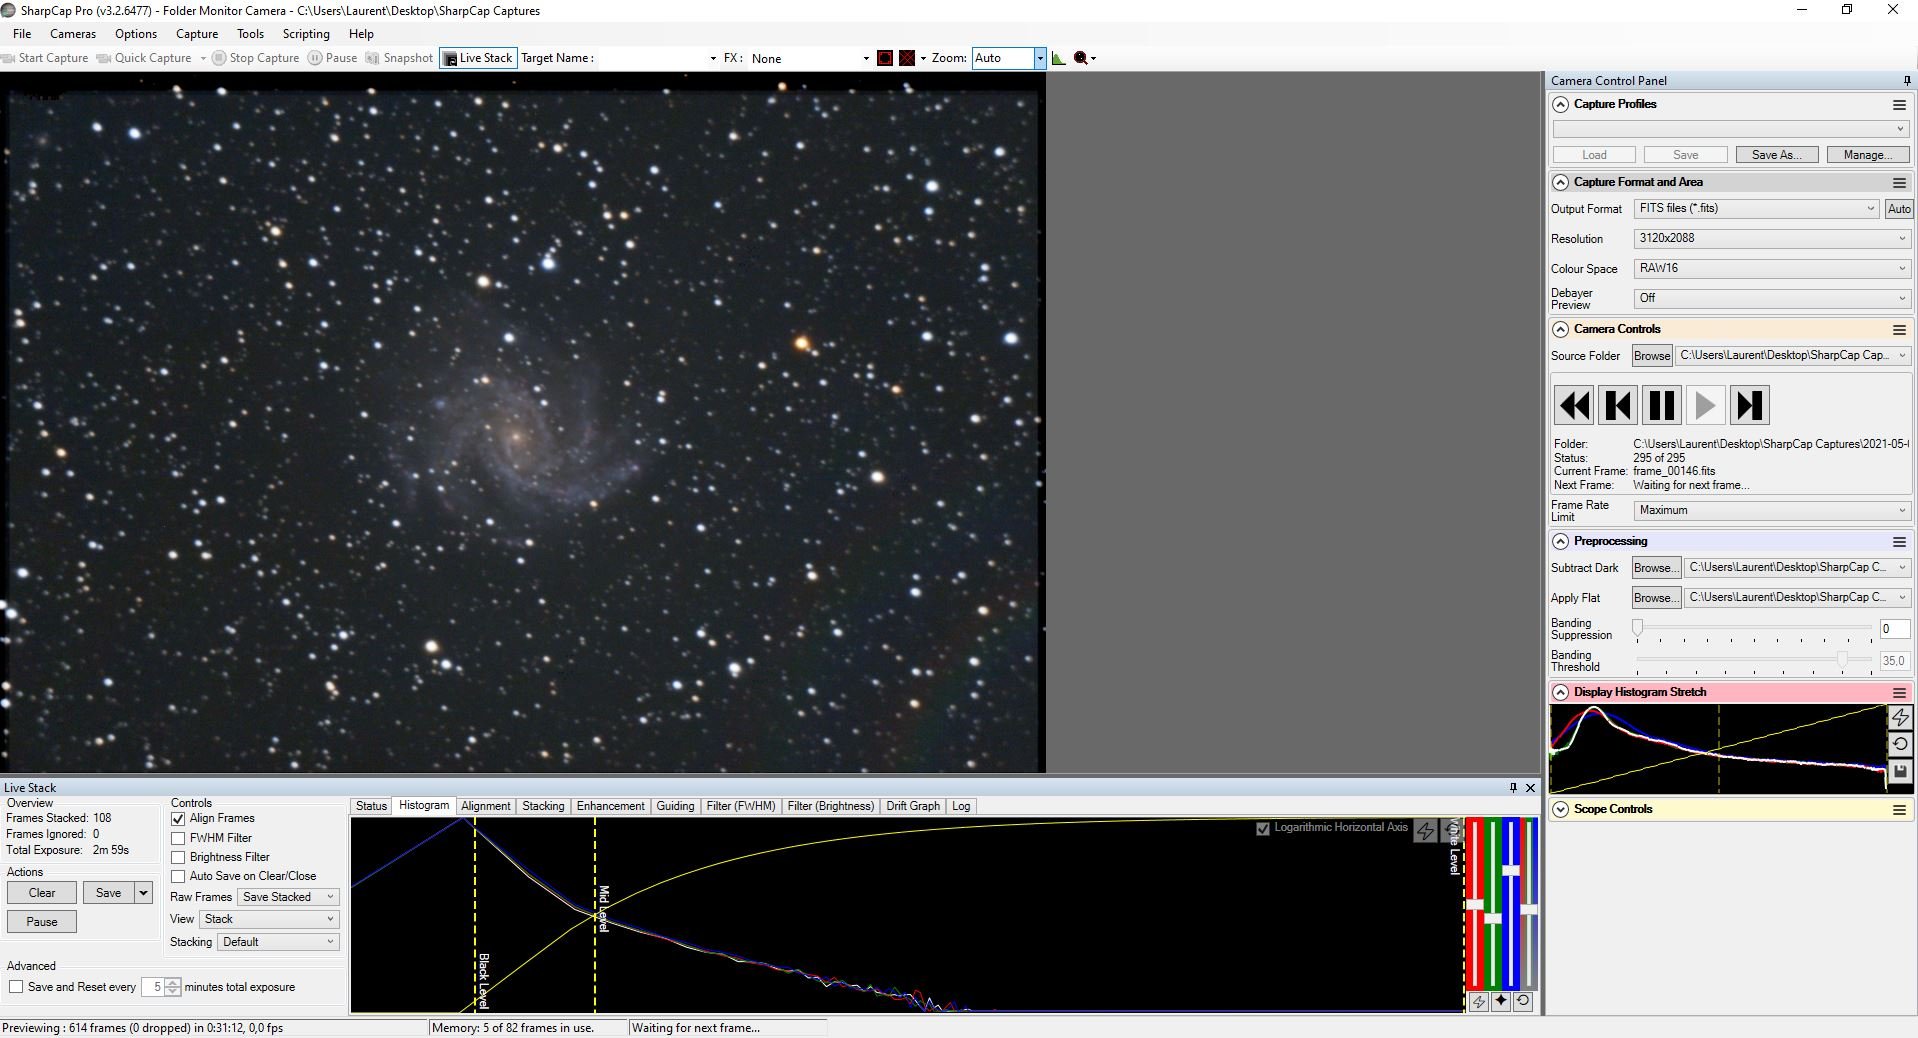The width and height of the screenshot is (1918, 1038).
Task: Open the Cameras menu
Action: 73,34
